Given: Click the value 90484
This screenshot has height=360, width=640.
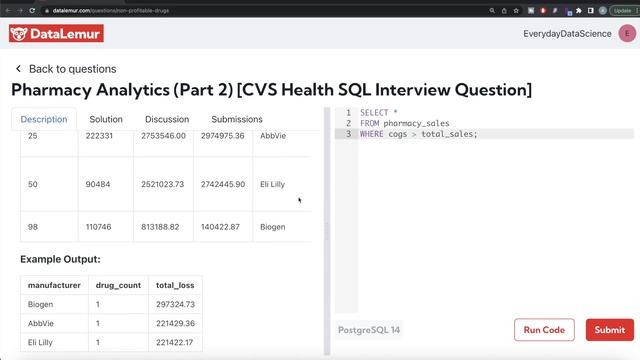Looking at the screenshot, I should pos(98,184).
